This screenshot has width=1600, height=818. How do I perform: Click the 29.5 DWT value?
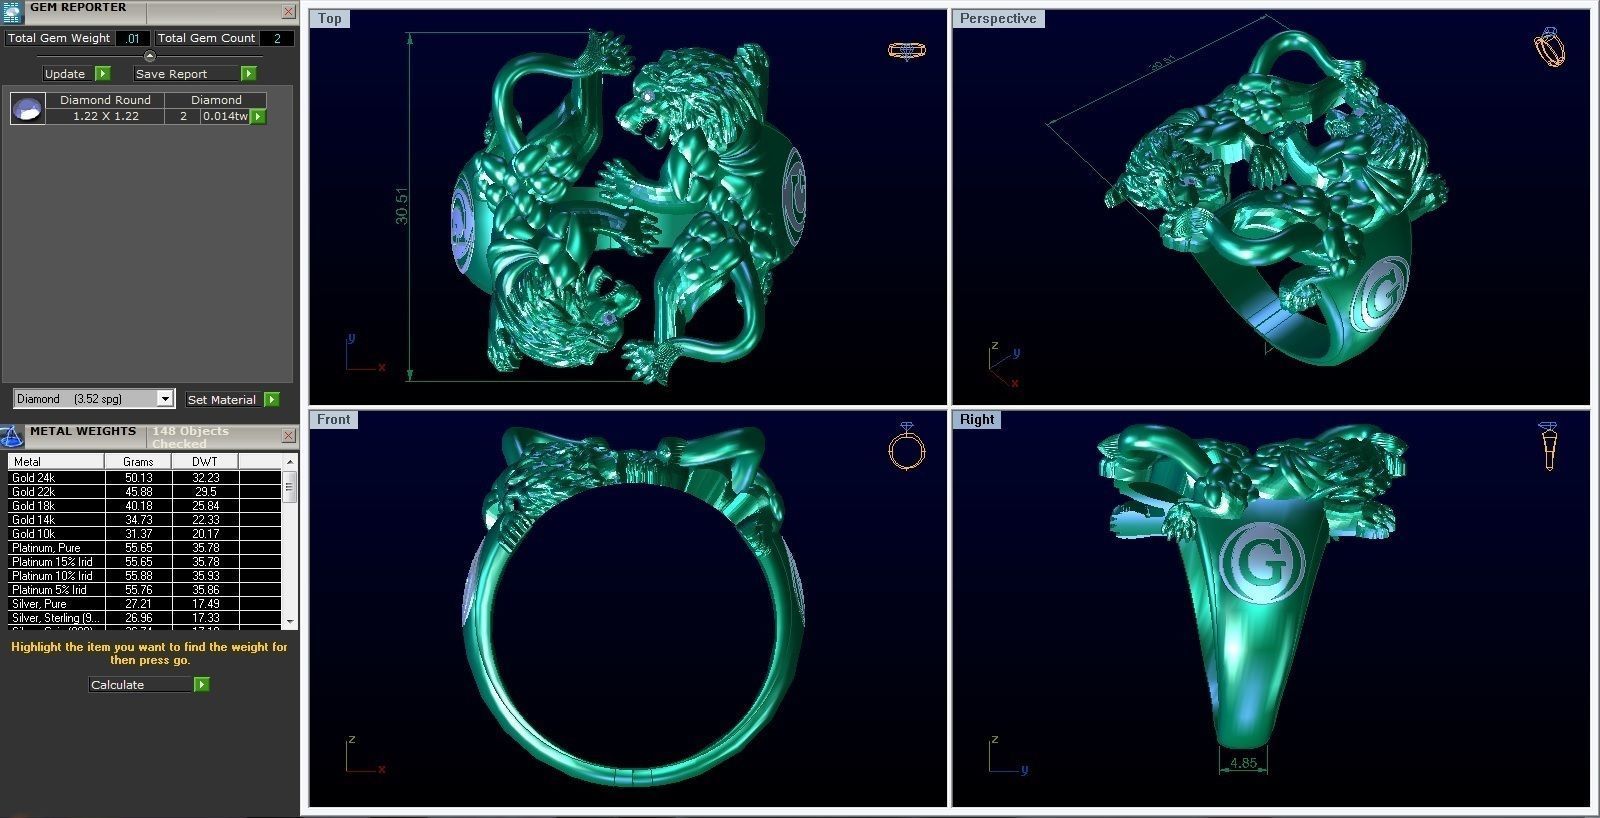pyautogui.click(x=205, y=492)
